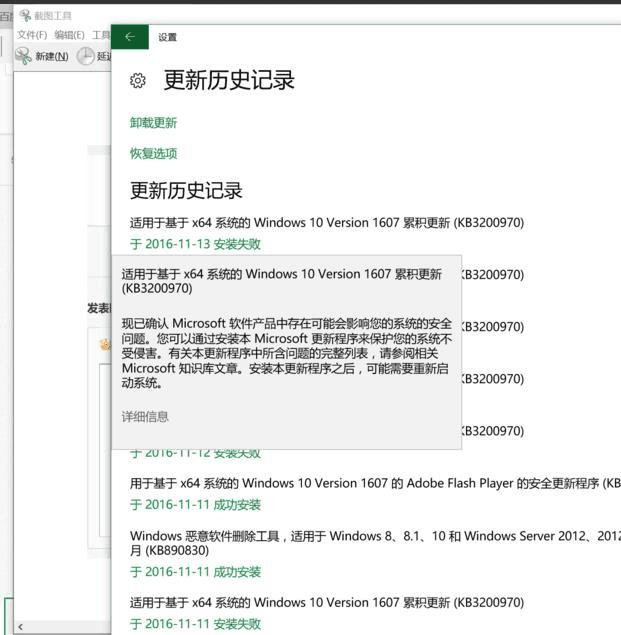Select the Windows 恶意软件删除工具 entry
This screenshot has height=635, width=621.
pos(375,543)
